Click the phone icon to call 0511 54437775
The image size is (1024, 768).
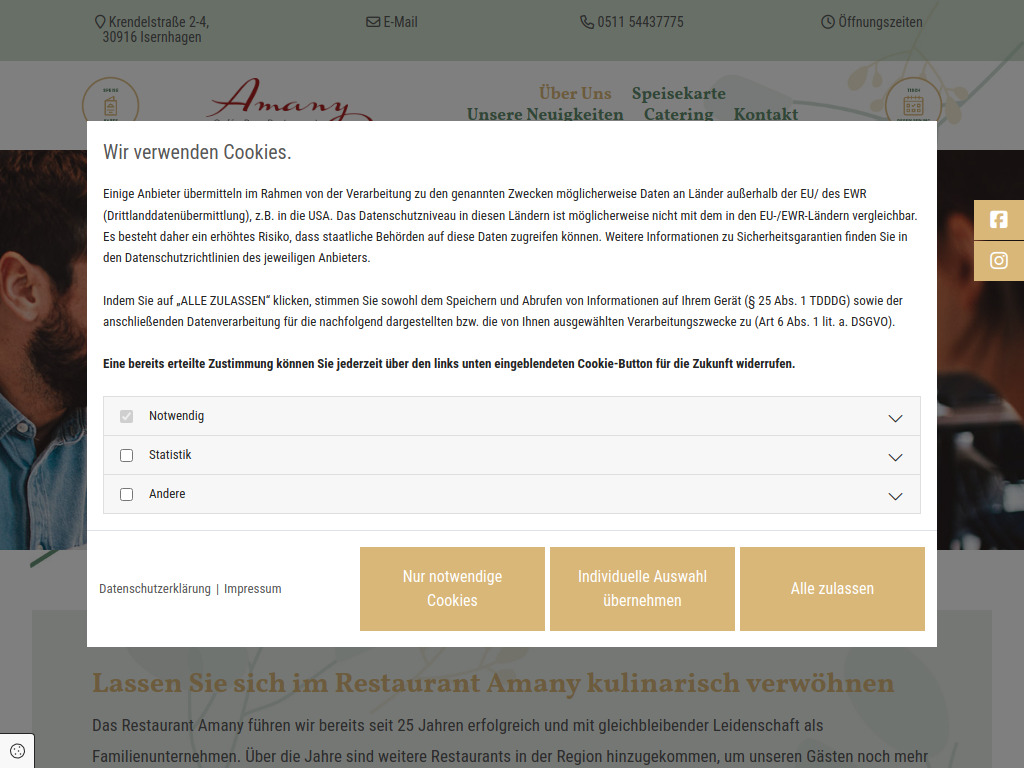coord(586,21)
